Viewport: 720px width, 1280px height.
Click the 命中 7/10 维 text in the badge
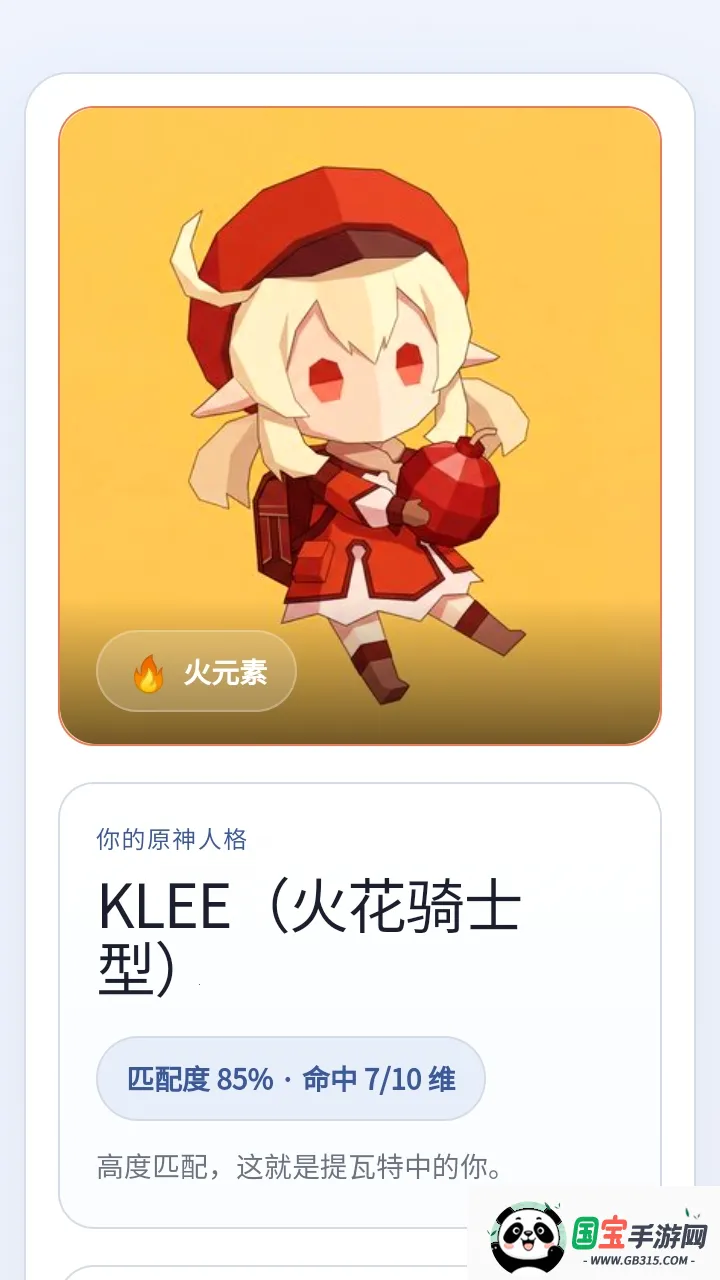tap(379, 1079)
